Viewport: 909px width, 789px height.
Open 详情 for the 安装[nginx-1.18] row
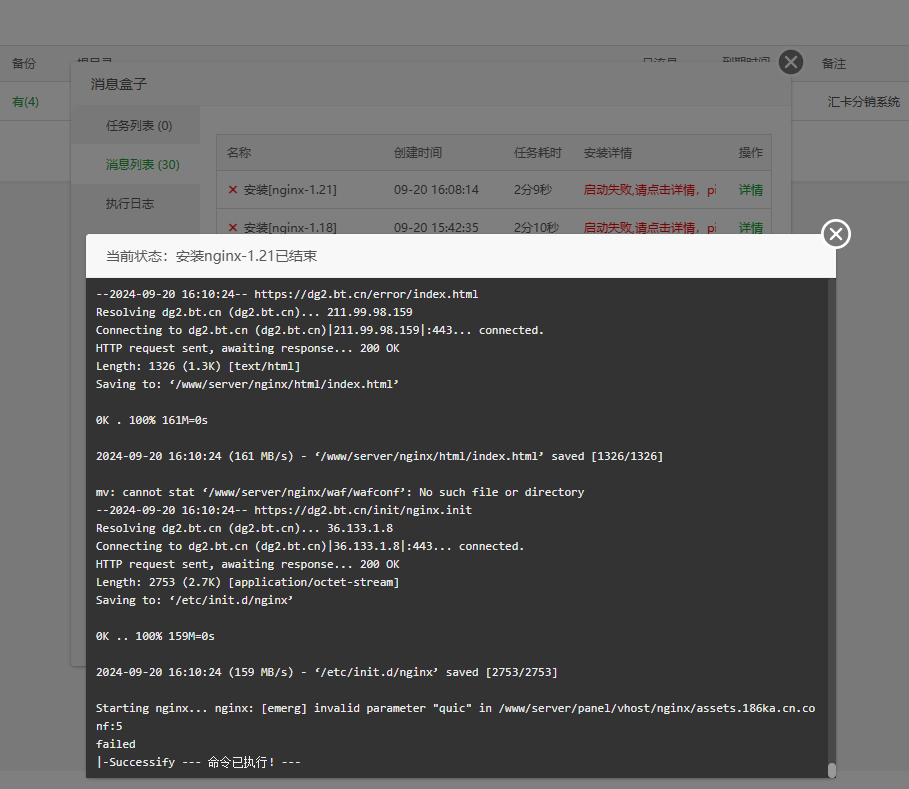[x=750, y=227]
